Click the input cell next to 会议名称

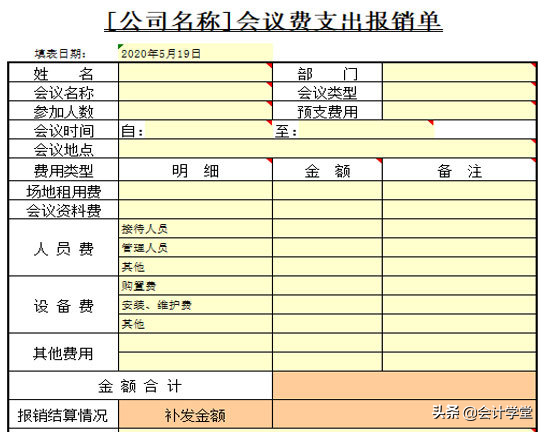[x=195, y=92]
